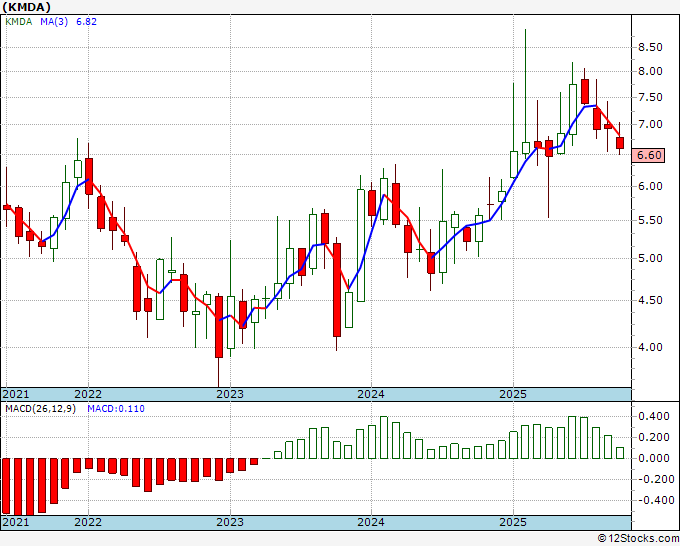The width and height of the screenshot is (680, 546).
Task: Click the last green MACD histogram bar
Action: (x=620, y=453)
